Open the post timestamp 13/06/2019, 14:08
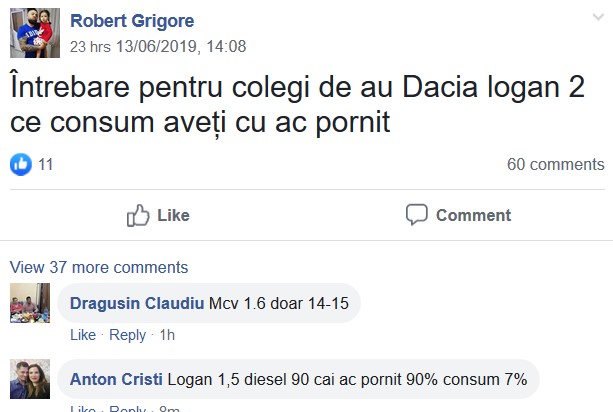This screenshot has width=613, height=412. tap(181, 47)
